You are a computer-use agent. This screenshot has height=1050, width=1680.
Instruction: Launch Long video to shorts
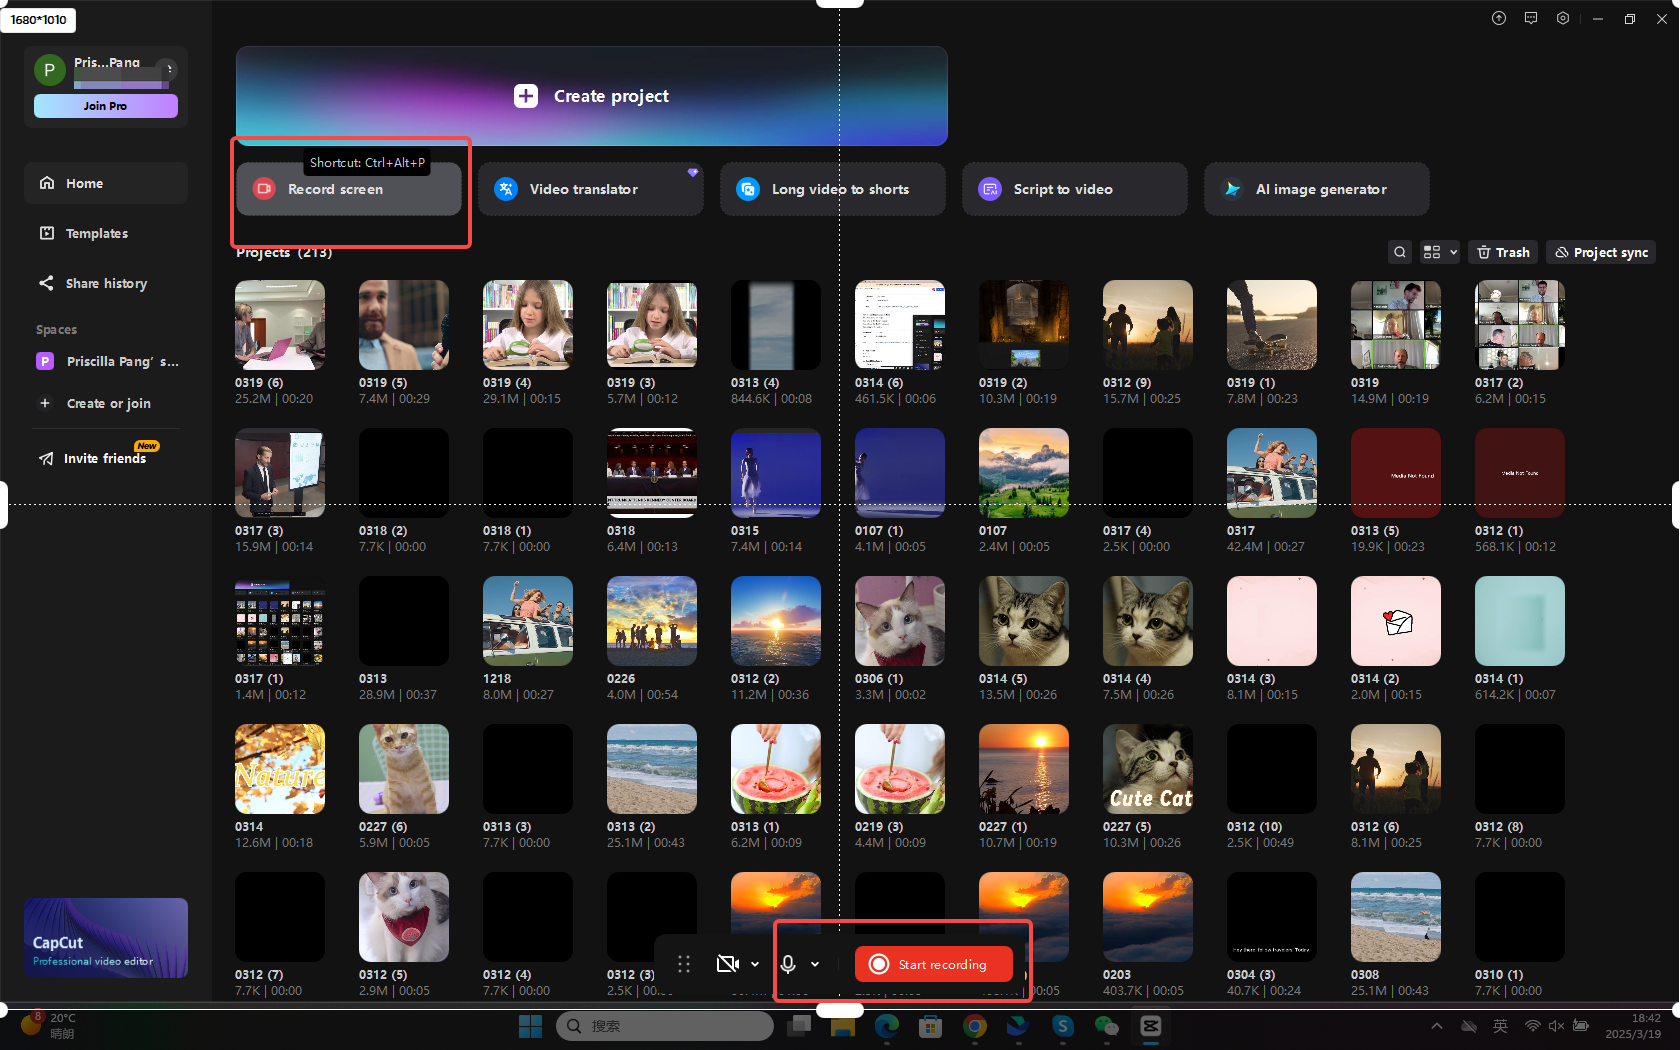(833, 189)
